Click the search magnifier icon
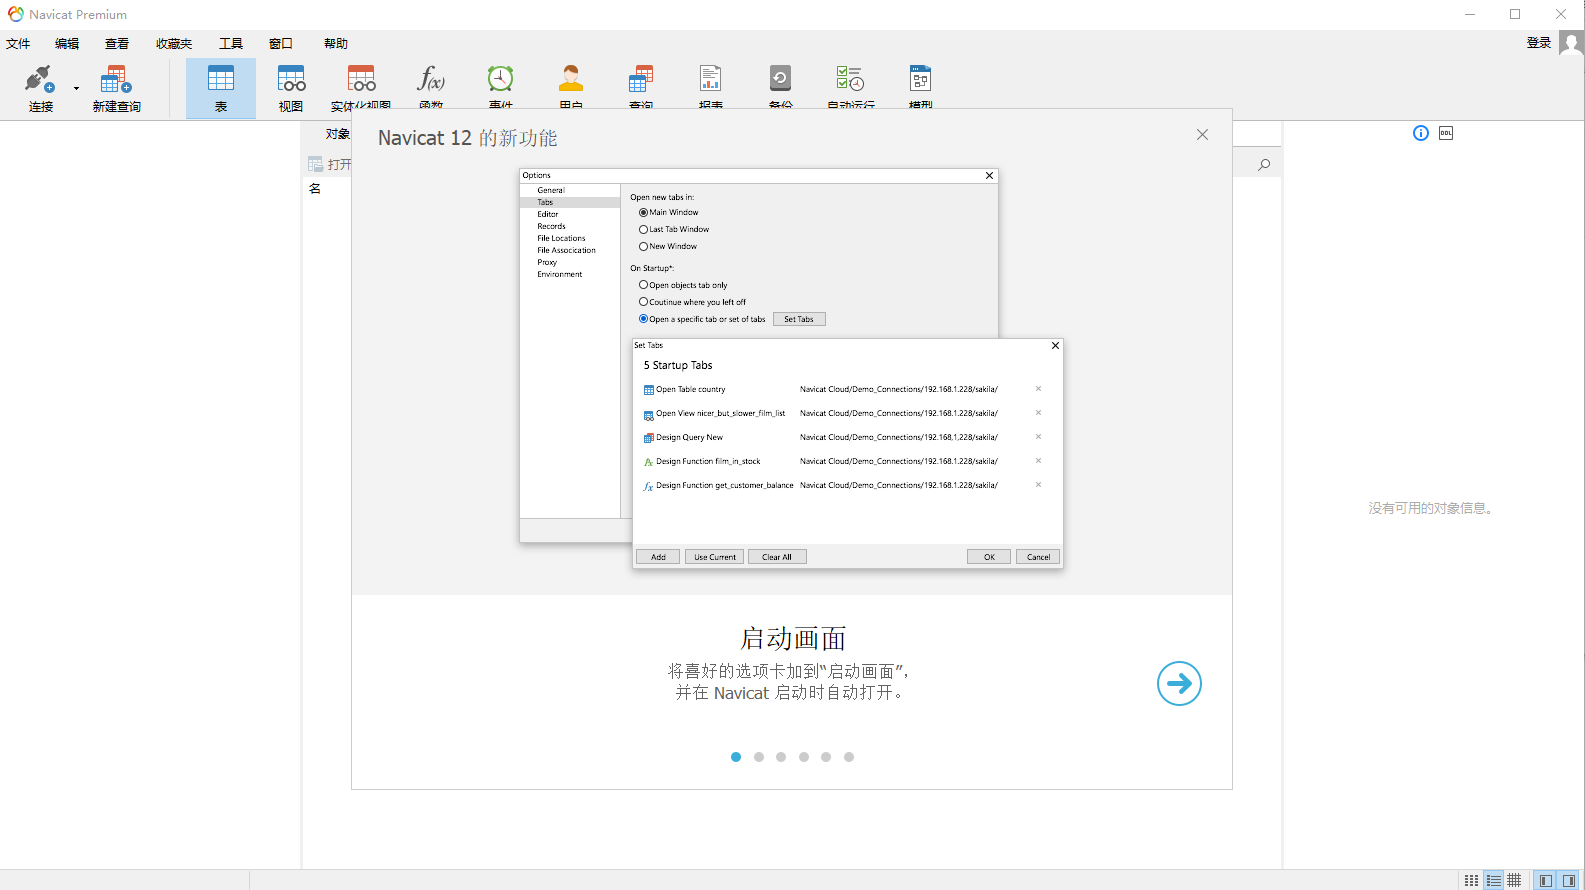This screenshot has width=1585, height=890. [1264, 165]
